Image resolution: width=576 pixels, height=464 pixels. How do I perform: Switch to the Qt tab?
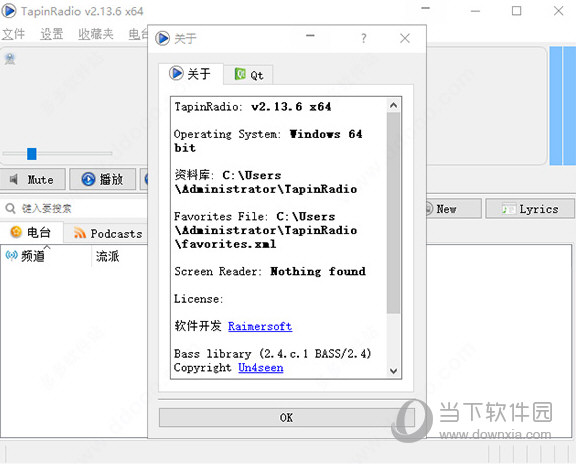249,75
